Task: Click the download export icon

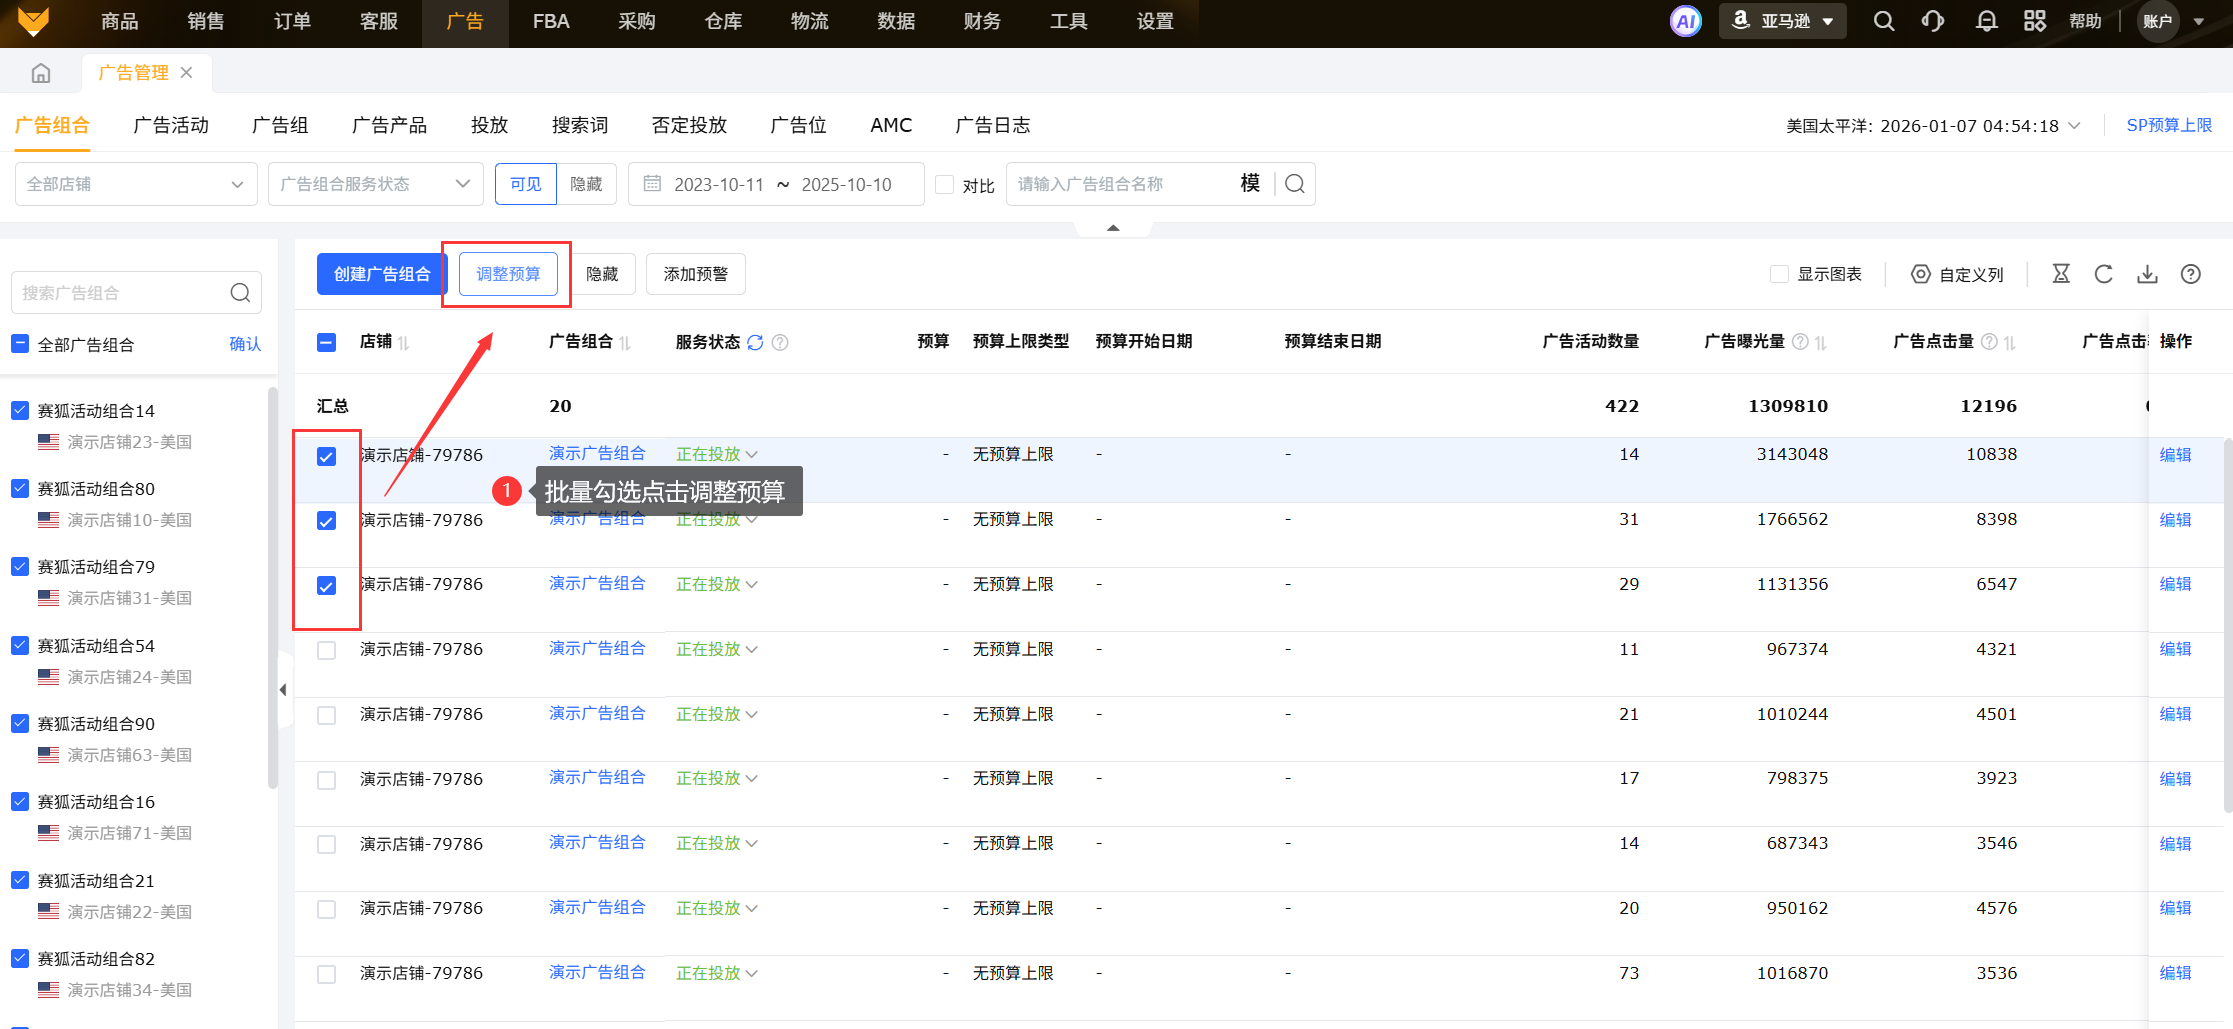Action: click(2147, 274)
